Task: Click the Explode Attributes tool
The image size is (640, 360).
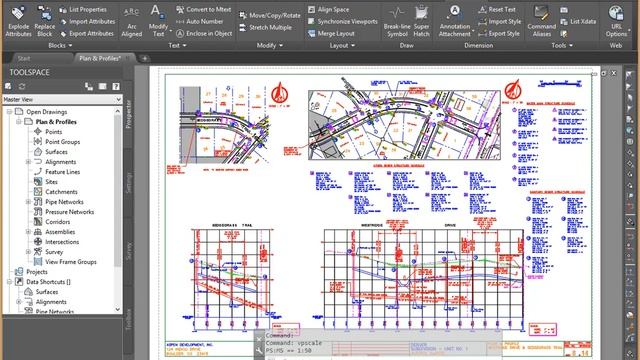Action: [18, 21]
